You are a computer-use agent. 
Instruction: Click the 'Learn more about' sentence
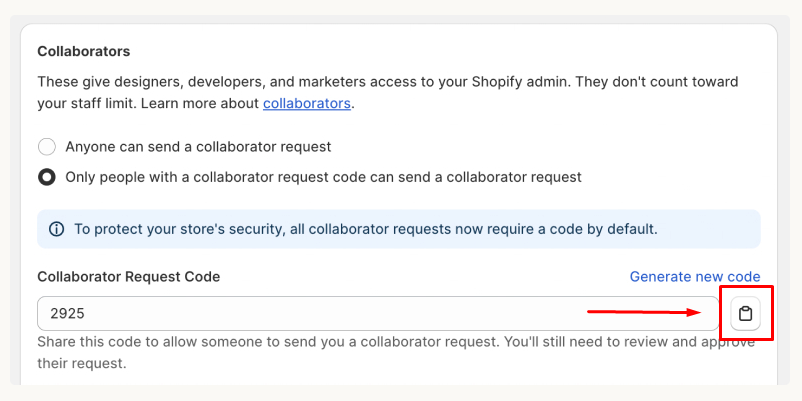(195, 103)
